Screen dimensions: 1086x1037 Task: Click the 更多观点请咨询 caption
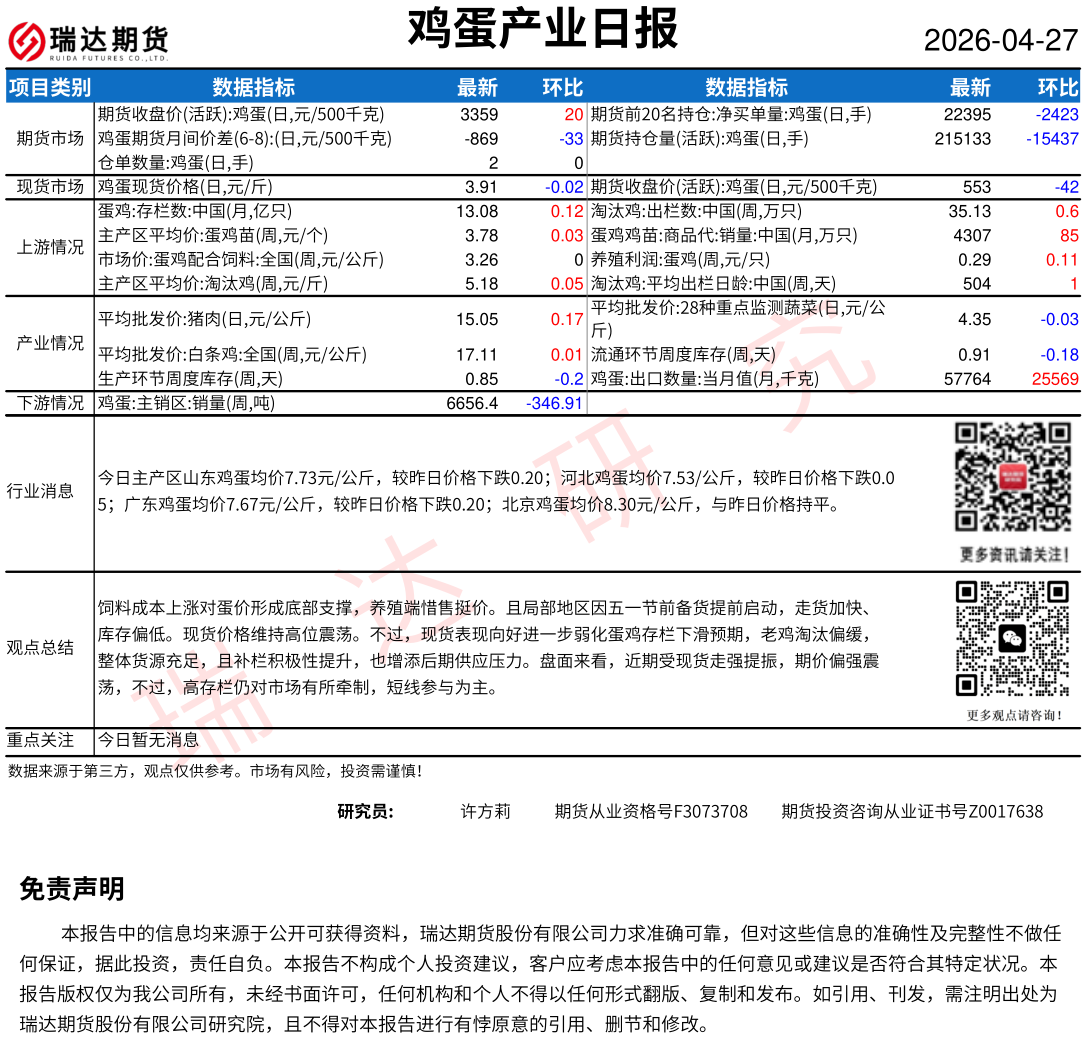coord(1013,715)
